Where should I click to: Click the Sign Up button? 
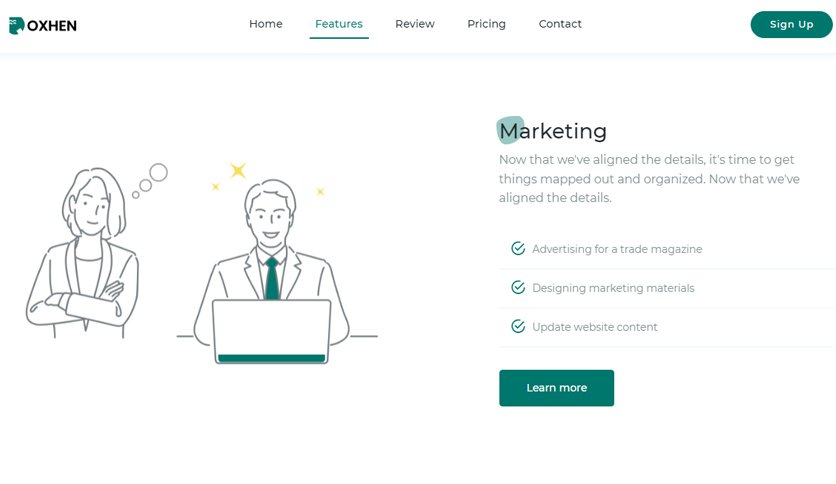[791, 25]
